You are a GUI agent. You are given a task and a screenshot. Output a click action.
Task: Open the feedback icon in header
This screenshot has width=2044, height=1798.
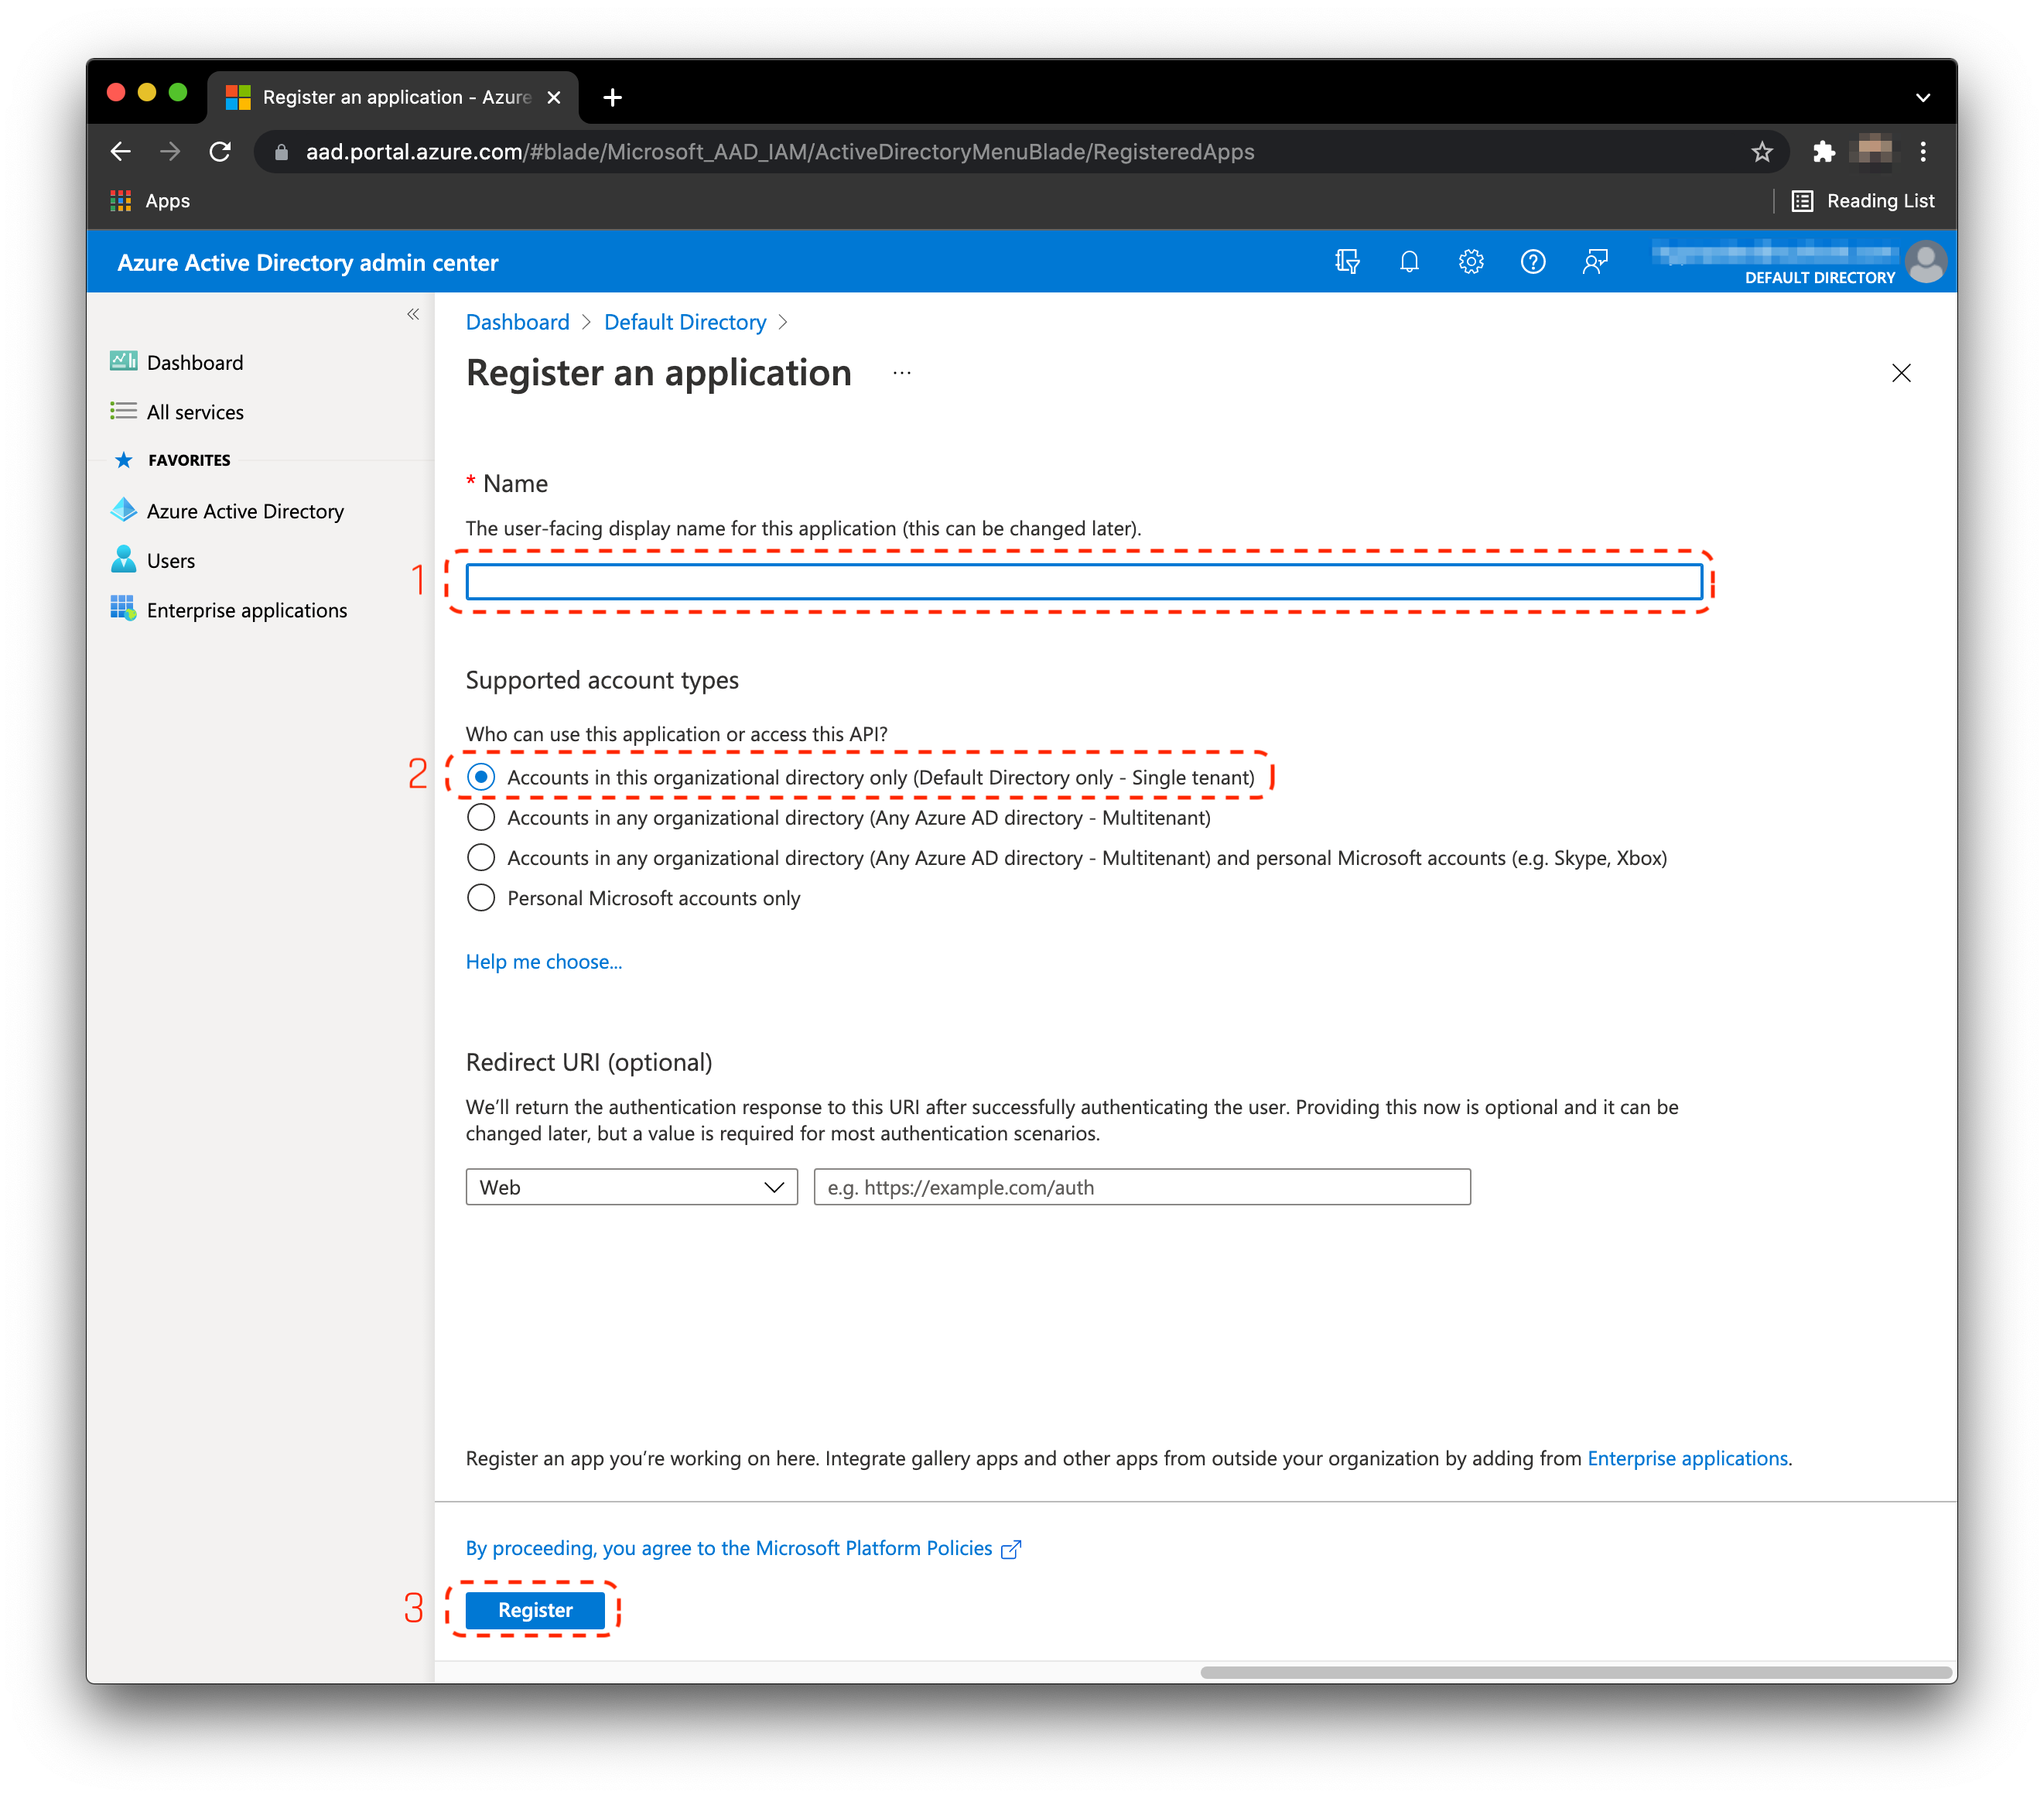tap(1595, 262)
